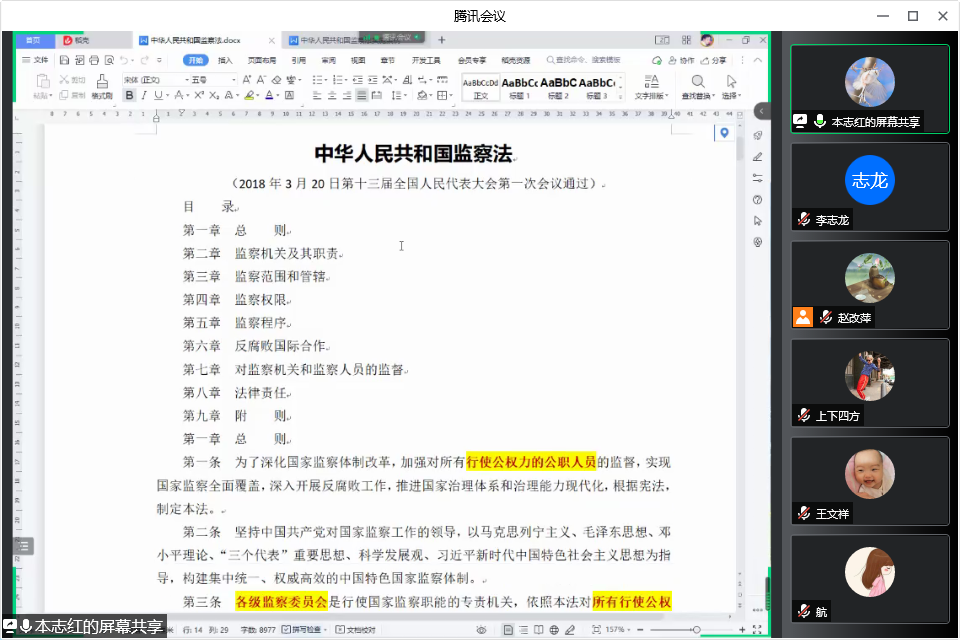Click the italic formatting icon
Image resolution: width=960 pixels, height=640 pixels.
144,96
